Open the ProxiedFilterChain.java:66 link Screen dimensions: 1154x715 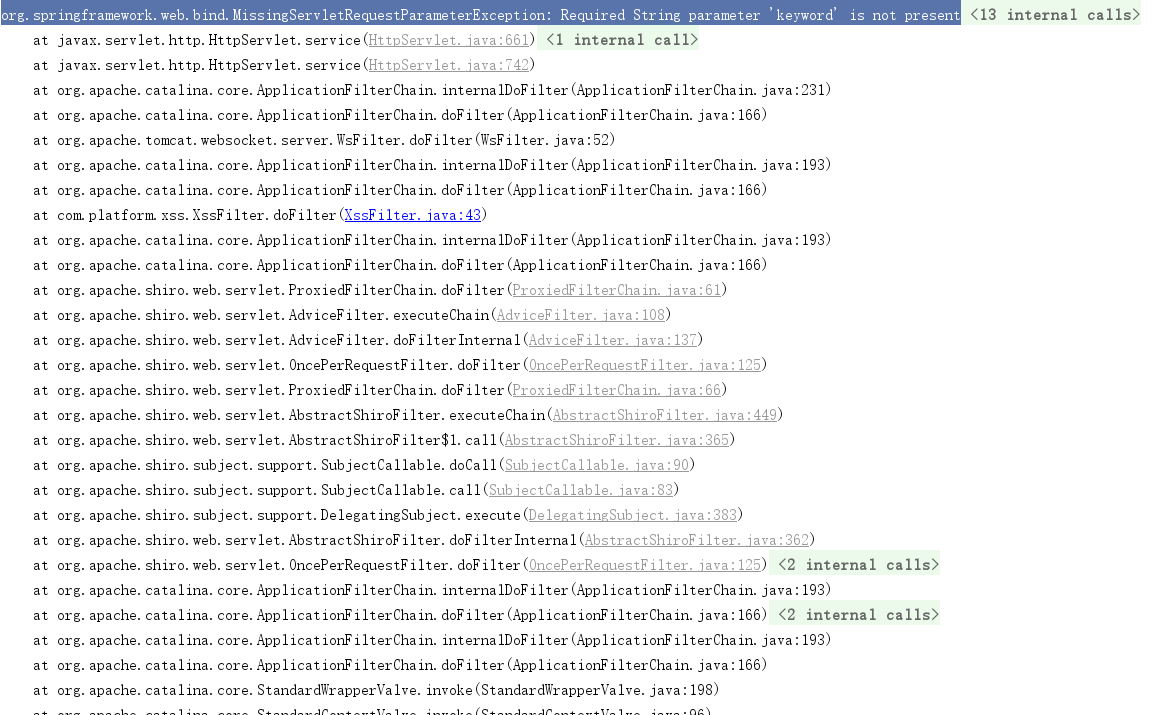(616, 390)
